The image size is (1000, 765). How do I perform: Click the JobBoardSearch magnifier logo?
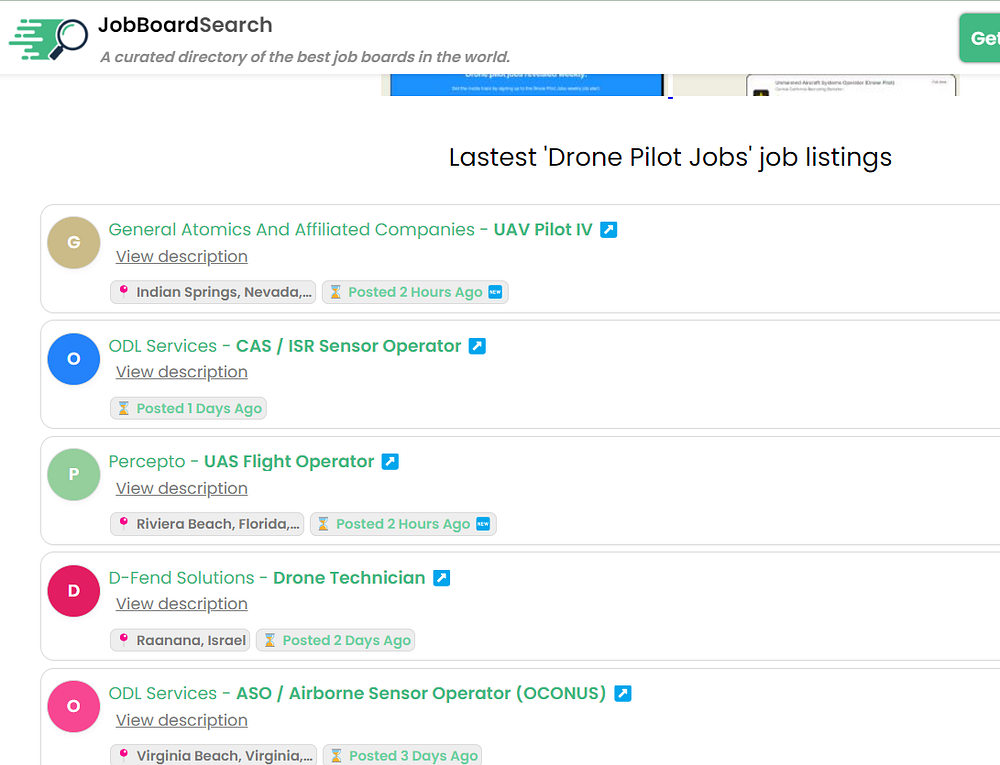(x=48, y=39)
